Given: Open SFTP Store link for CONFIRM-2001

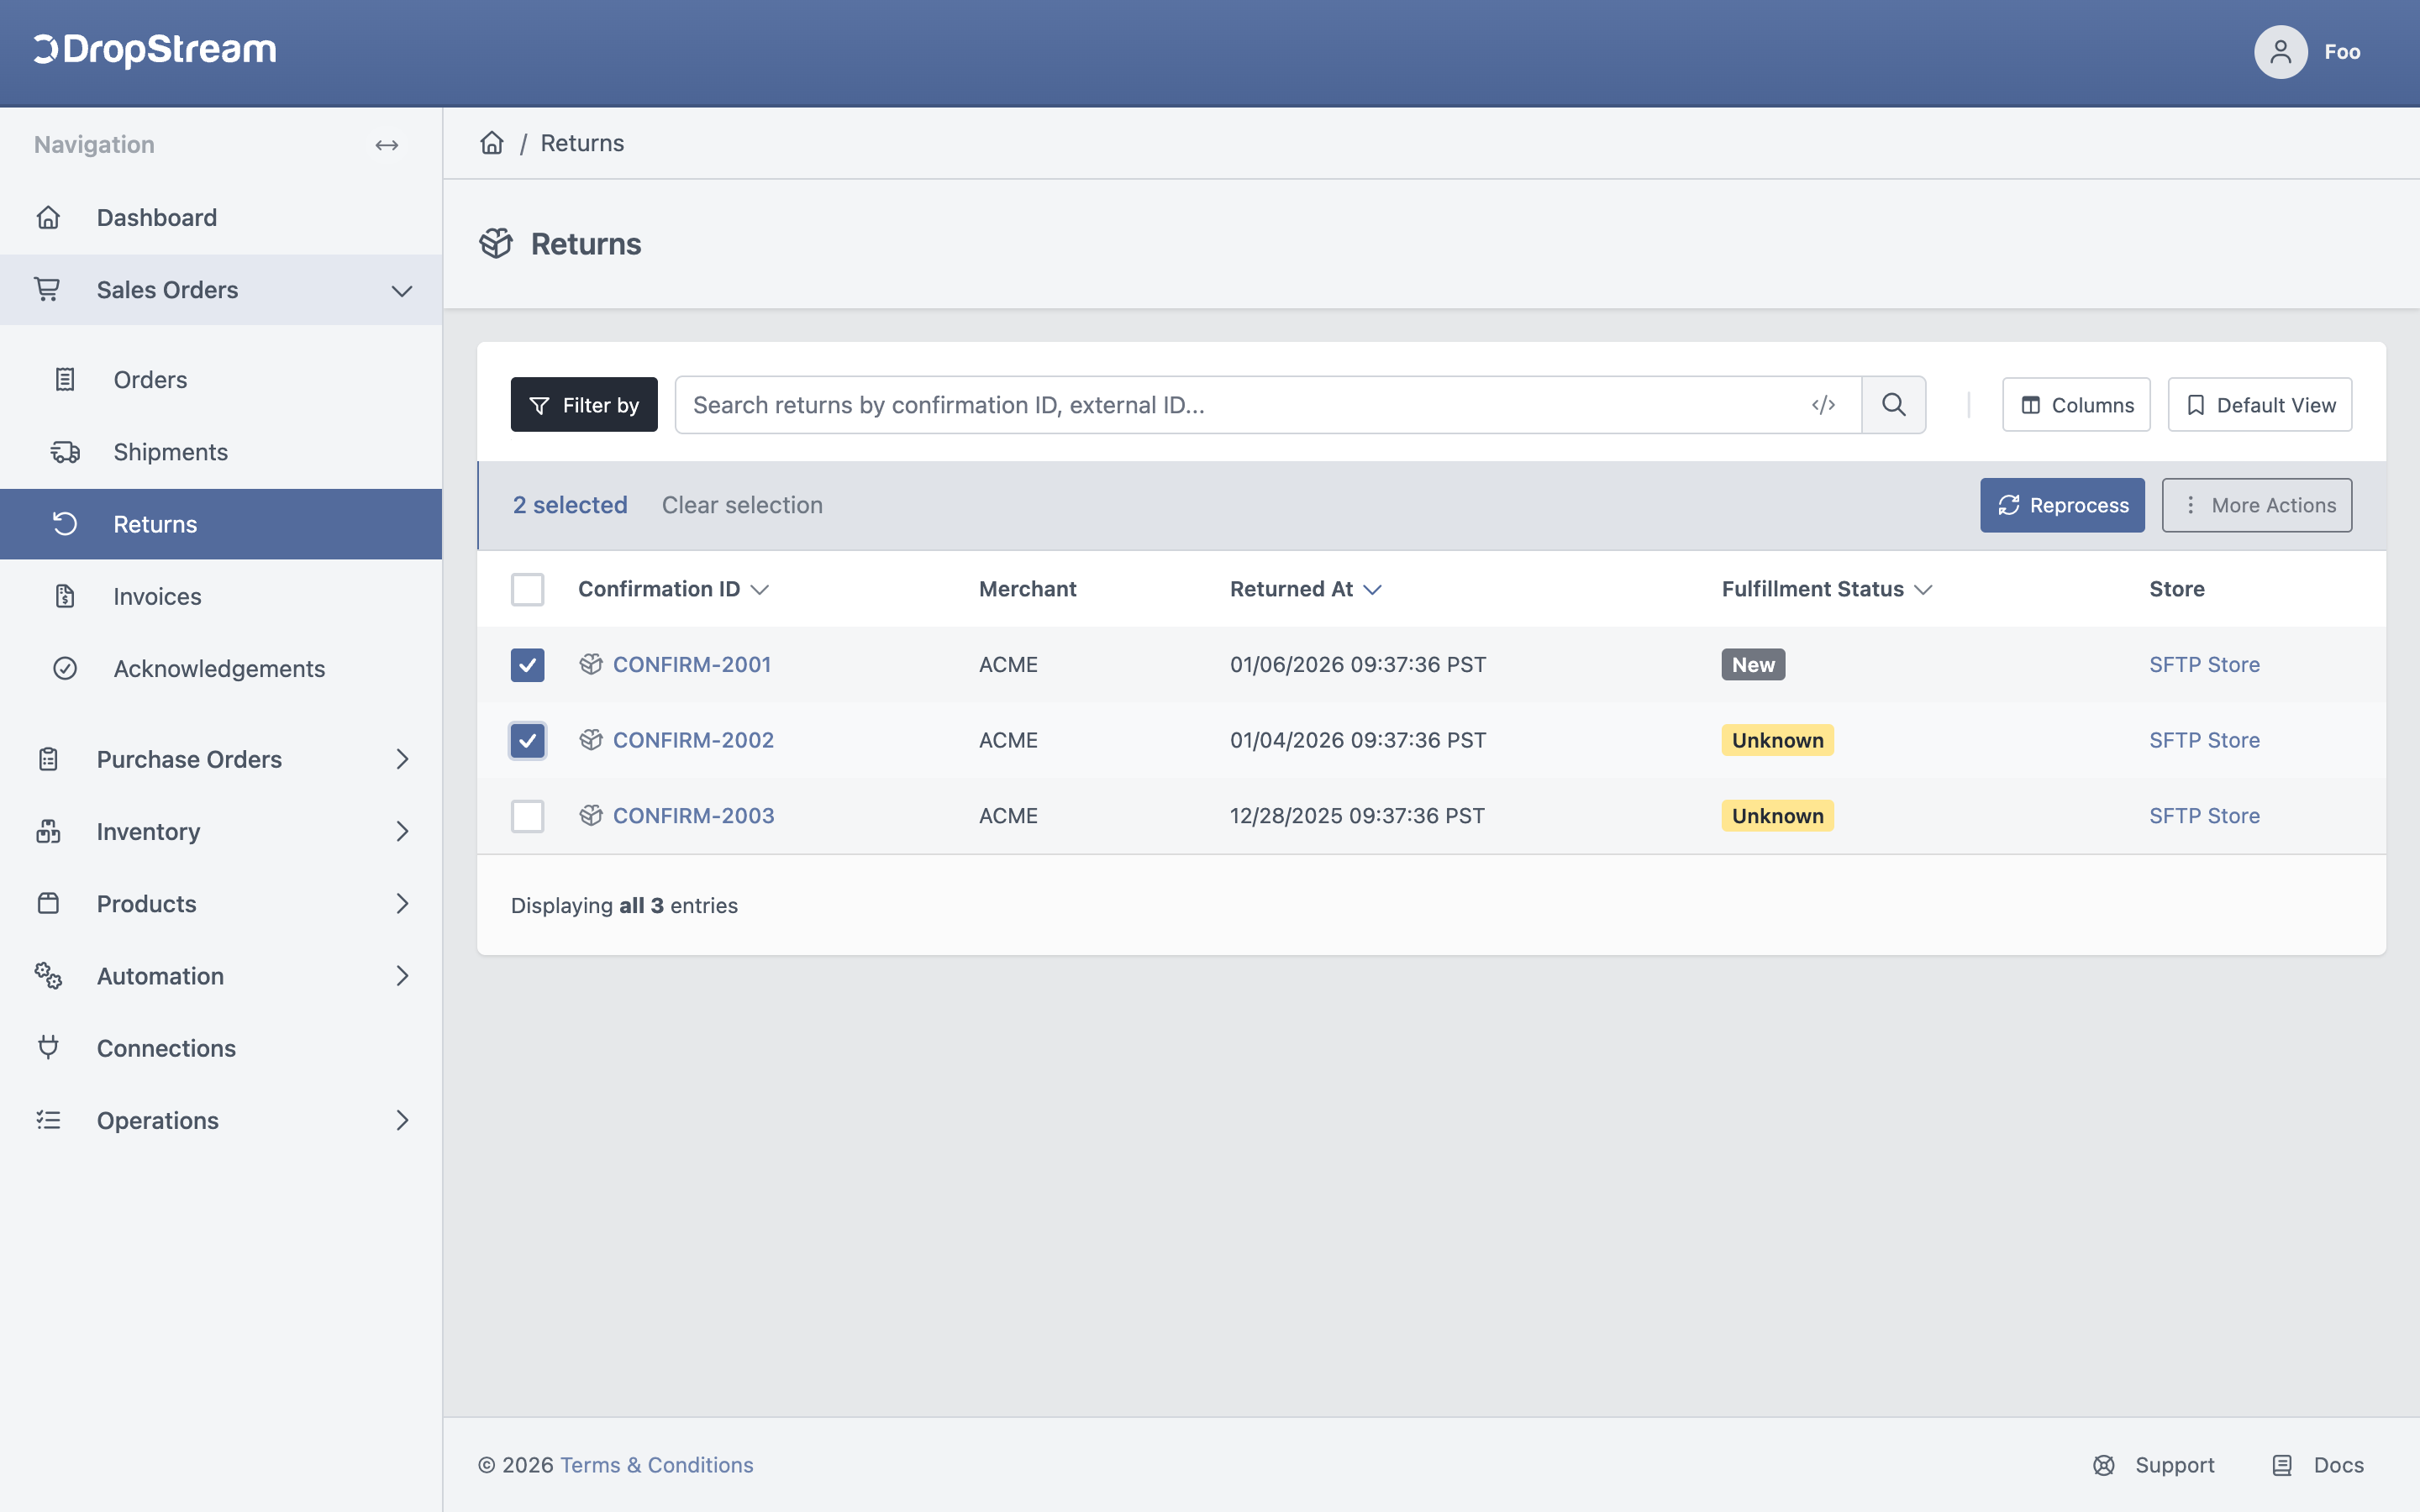Looking at the screenshot, I should (x=2204, y=664).
